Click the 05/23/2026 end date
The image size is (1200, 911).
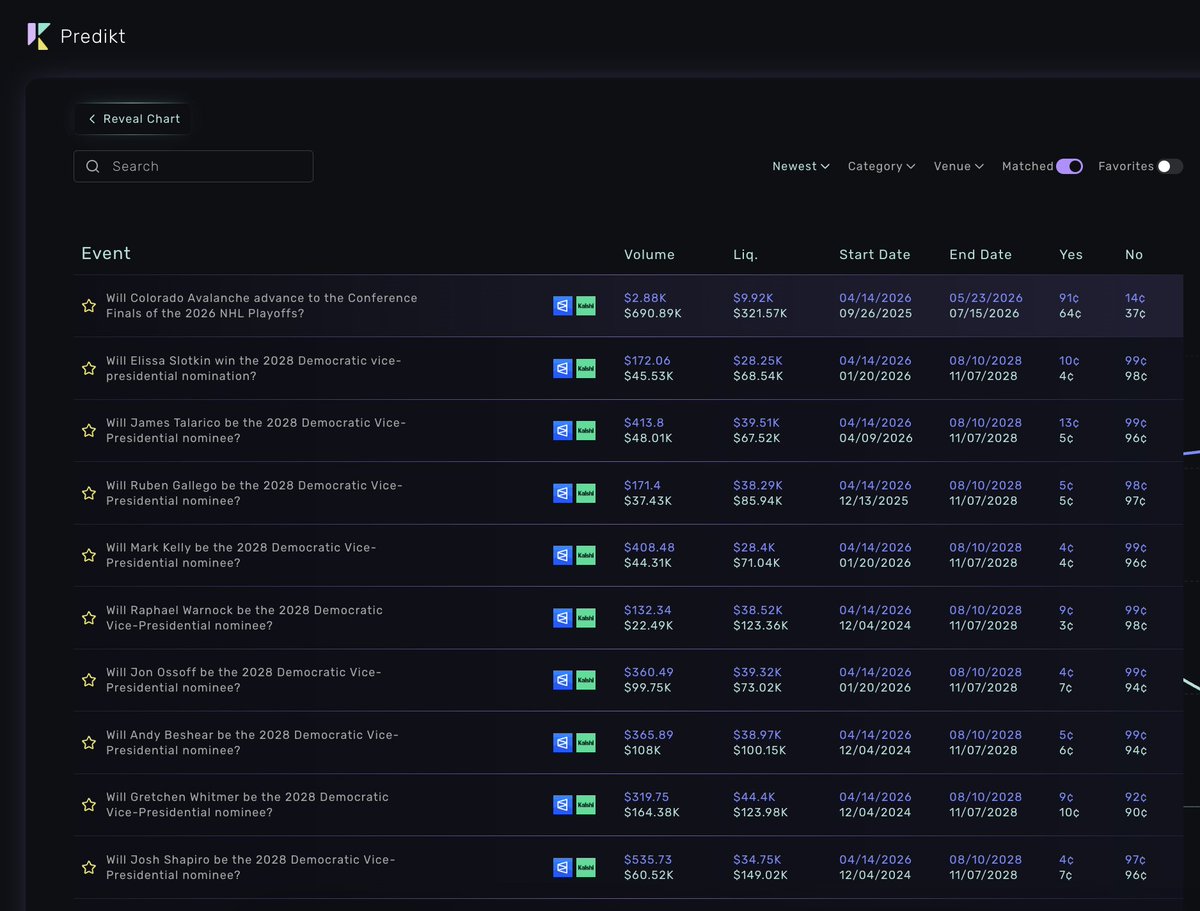[986, 298]
